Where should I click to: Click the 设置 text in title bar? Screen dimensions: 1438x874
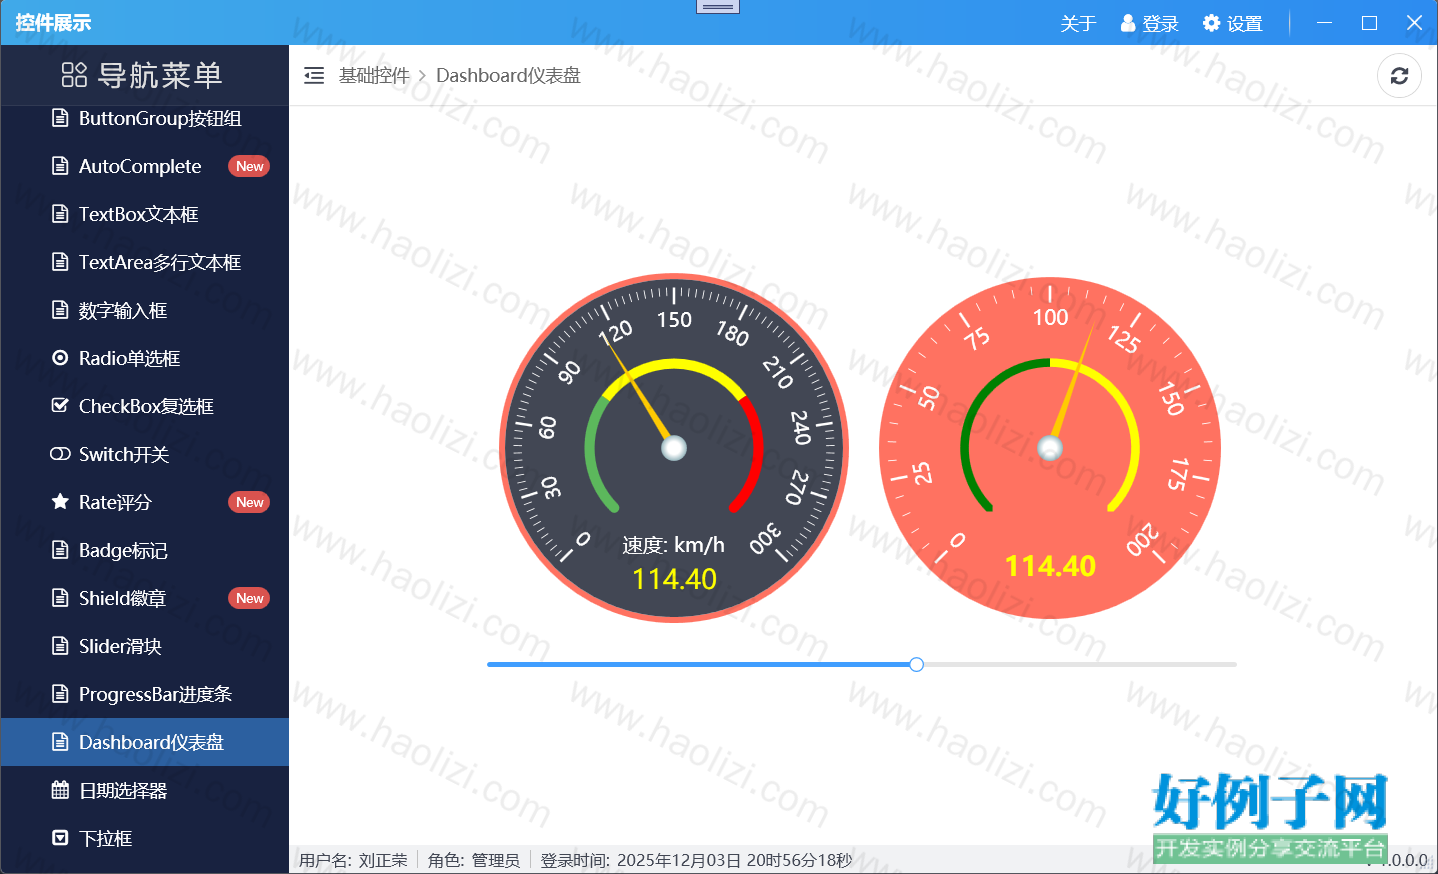[x=1244, y=23]
